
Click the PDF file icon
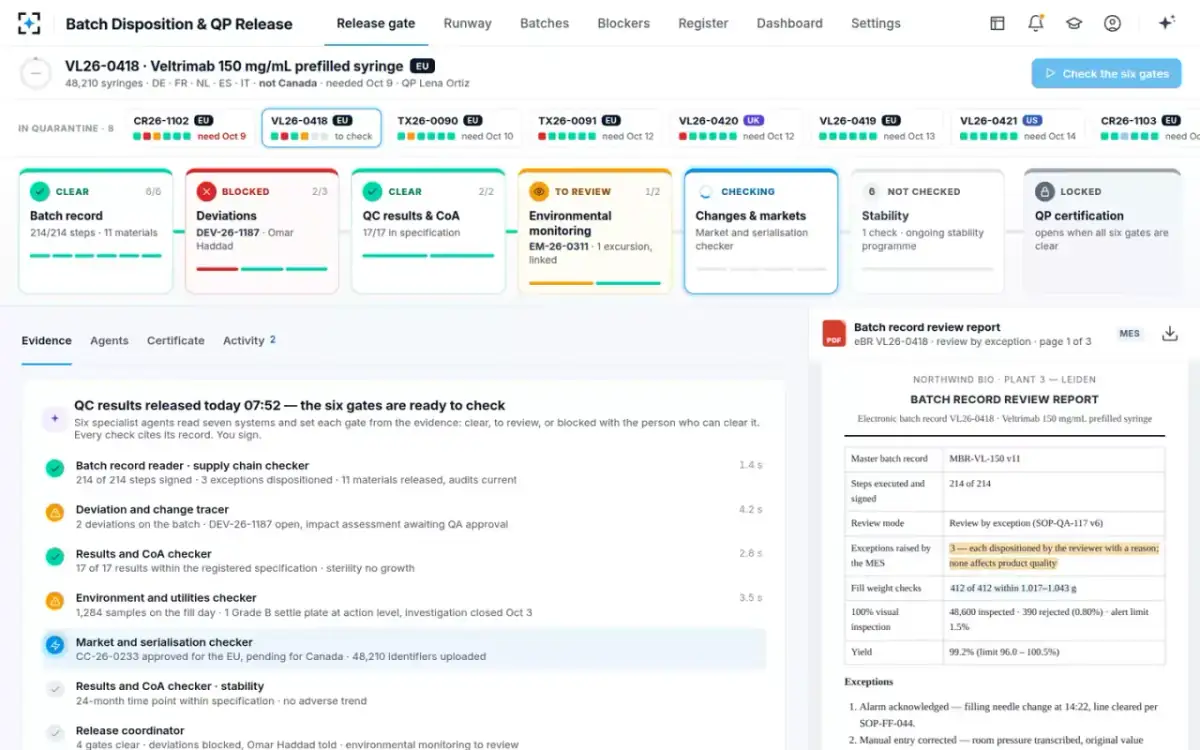(x=834, y=334)
